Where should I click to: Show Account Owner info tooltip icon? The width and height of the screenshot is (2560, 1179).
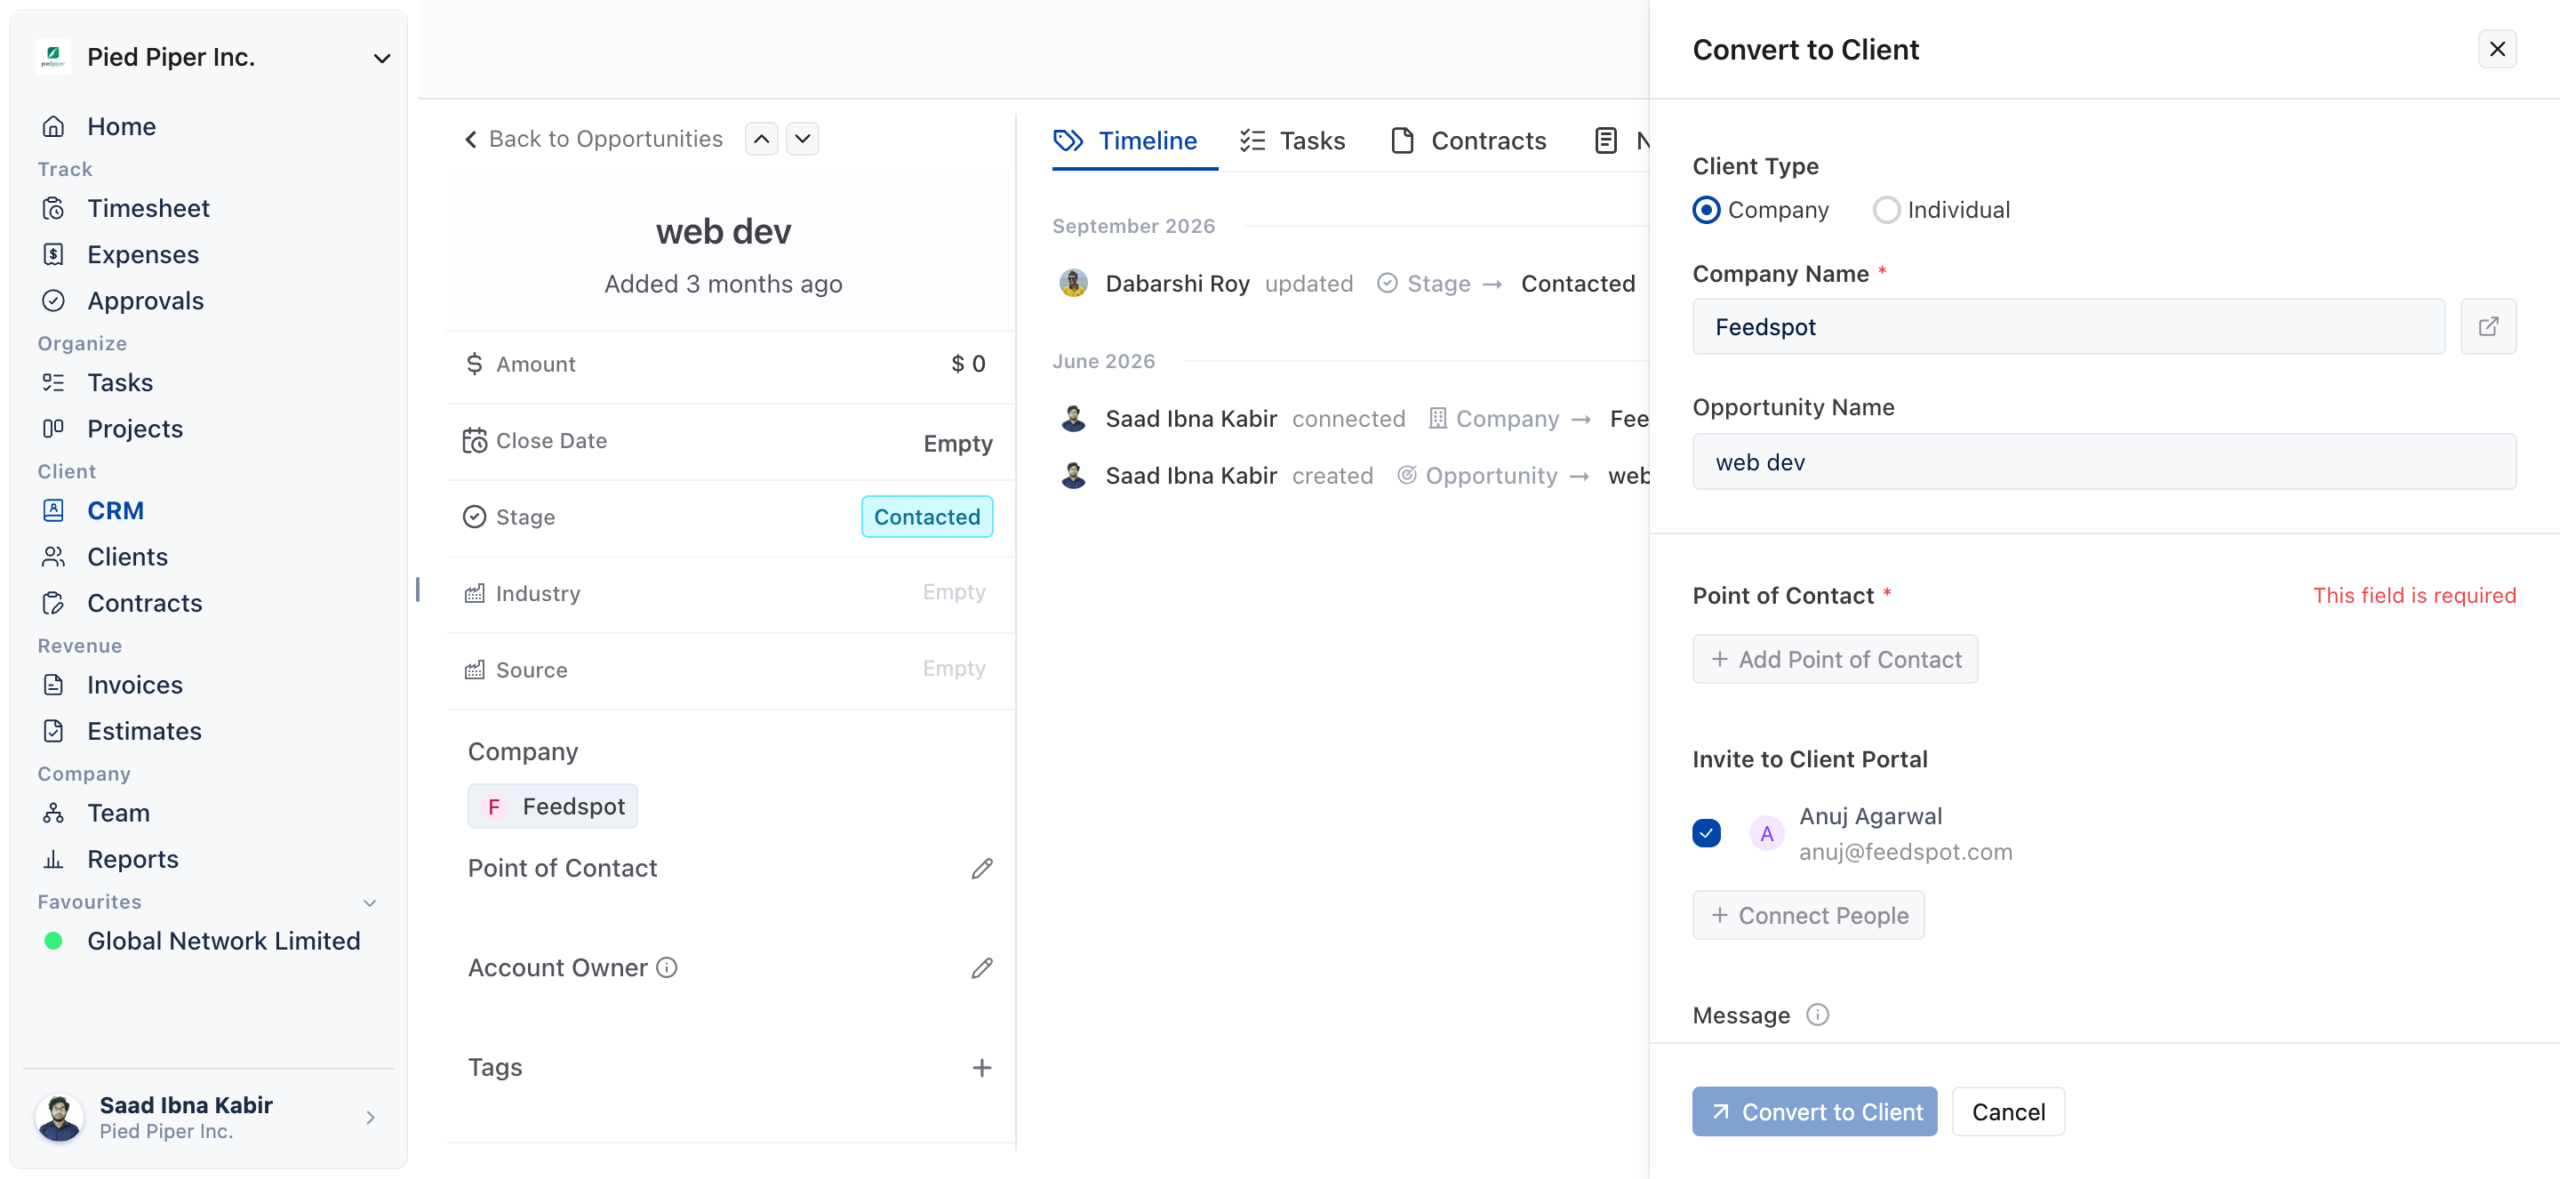pos(667,967)
